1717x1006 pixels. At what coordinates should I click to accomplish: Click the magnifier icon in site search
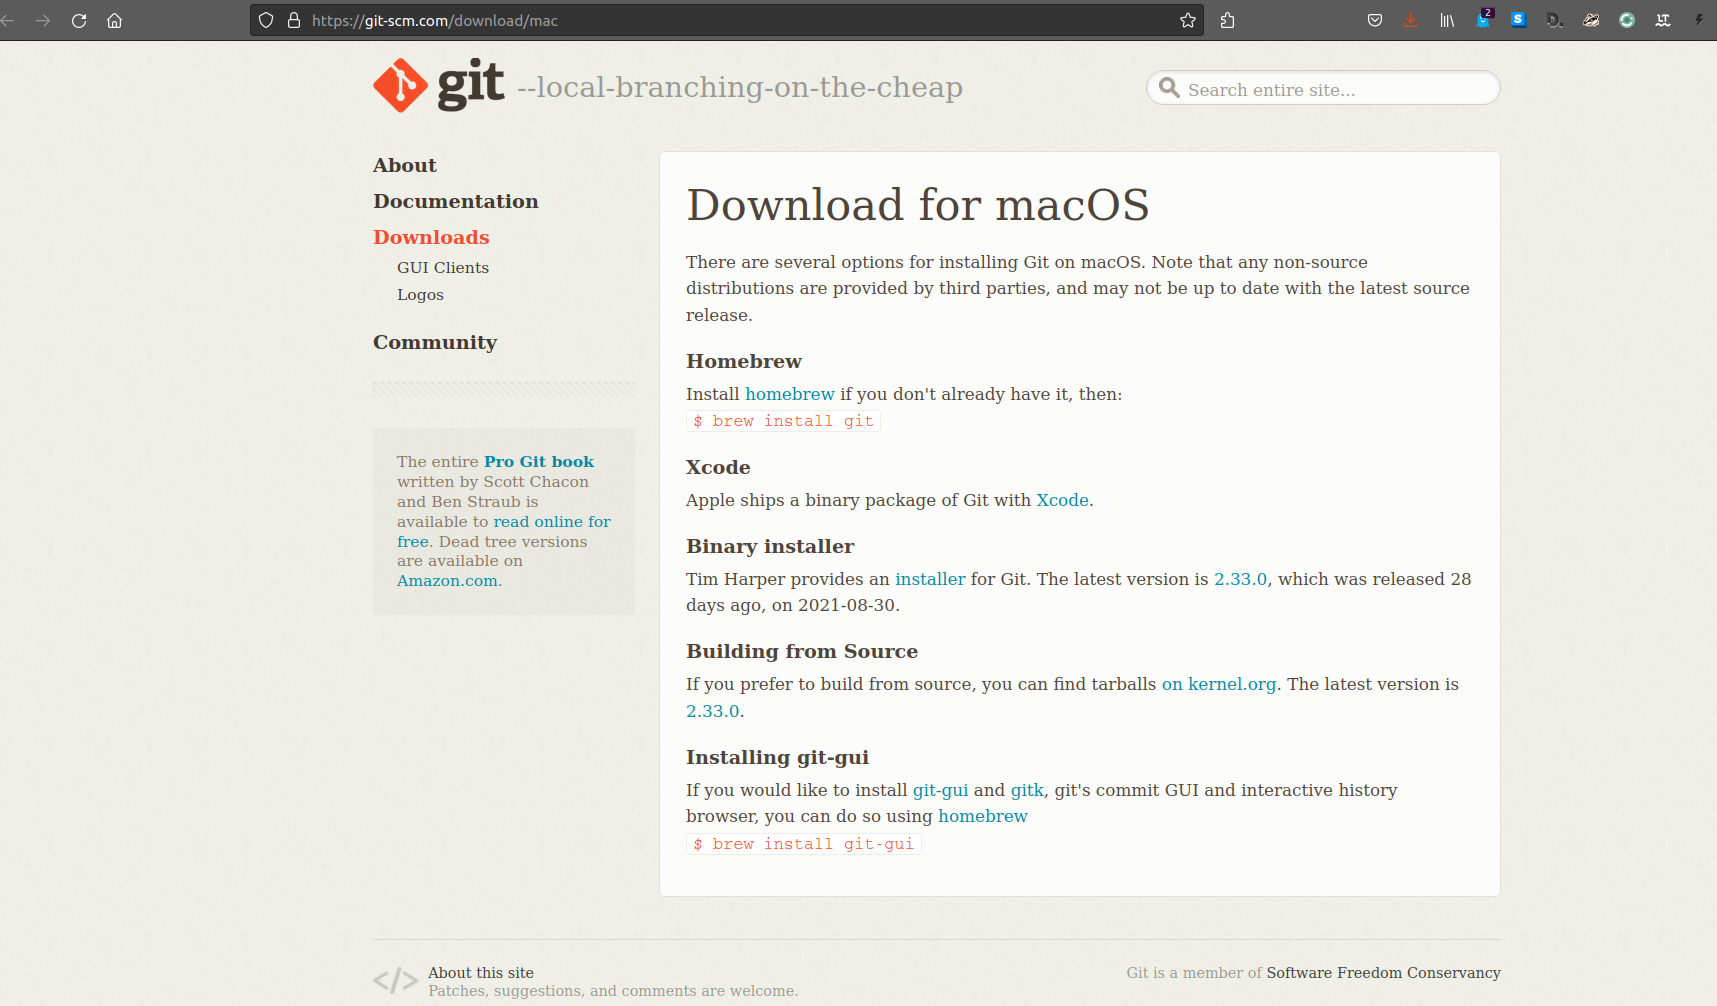(x=1169, y=88)
